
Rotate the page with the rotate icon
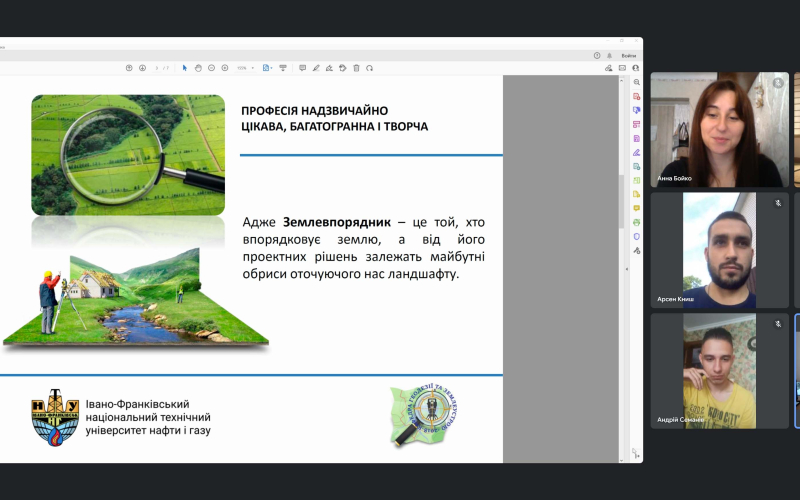[369, 68]
